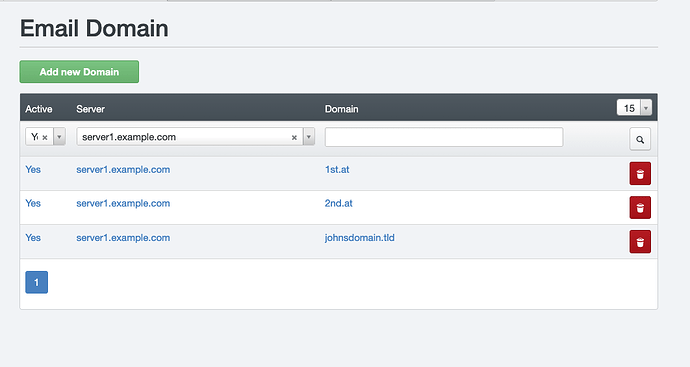Open the 2nd.at domain link
690x367 pixels.
pos(338,203)
